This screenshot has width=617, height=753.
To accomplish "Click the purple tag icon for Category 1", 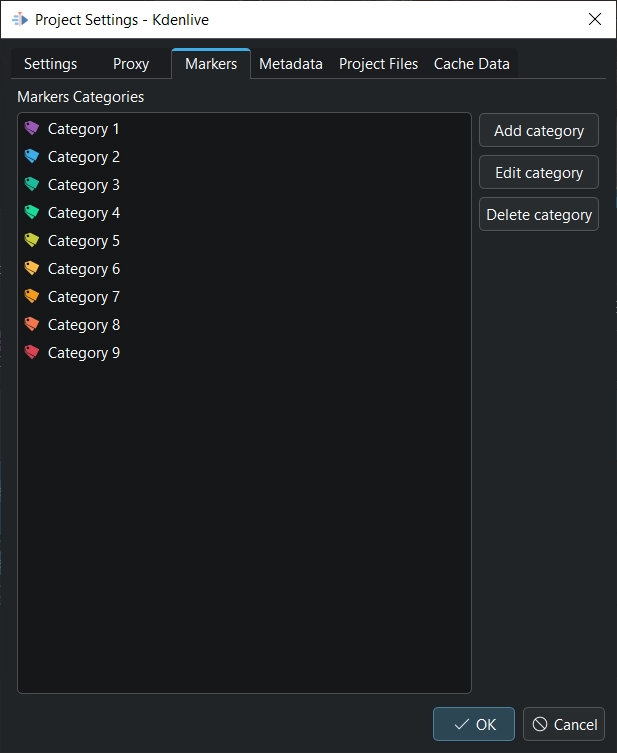I will point(32,129).
